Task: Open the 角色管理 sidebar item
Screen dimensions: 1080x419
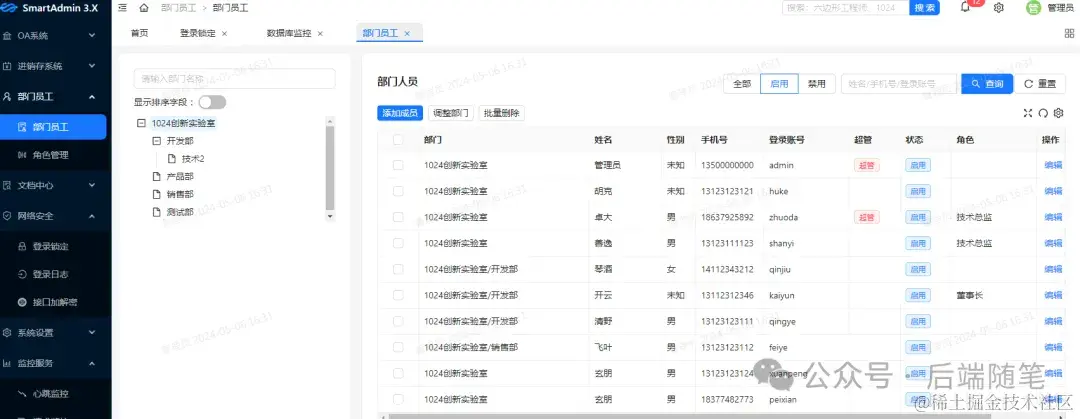Action: pyautogui.click(x=53, y=155)
